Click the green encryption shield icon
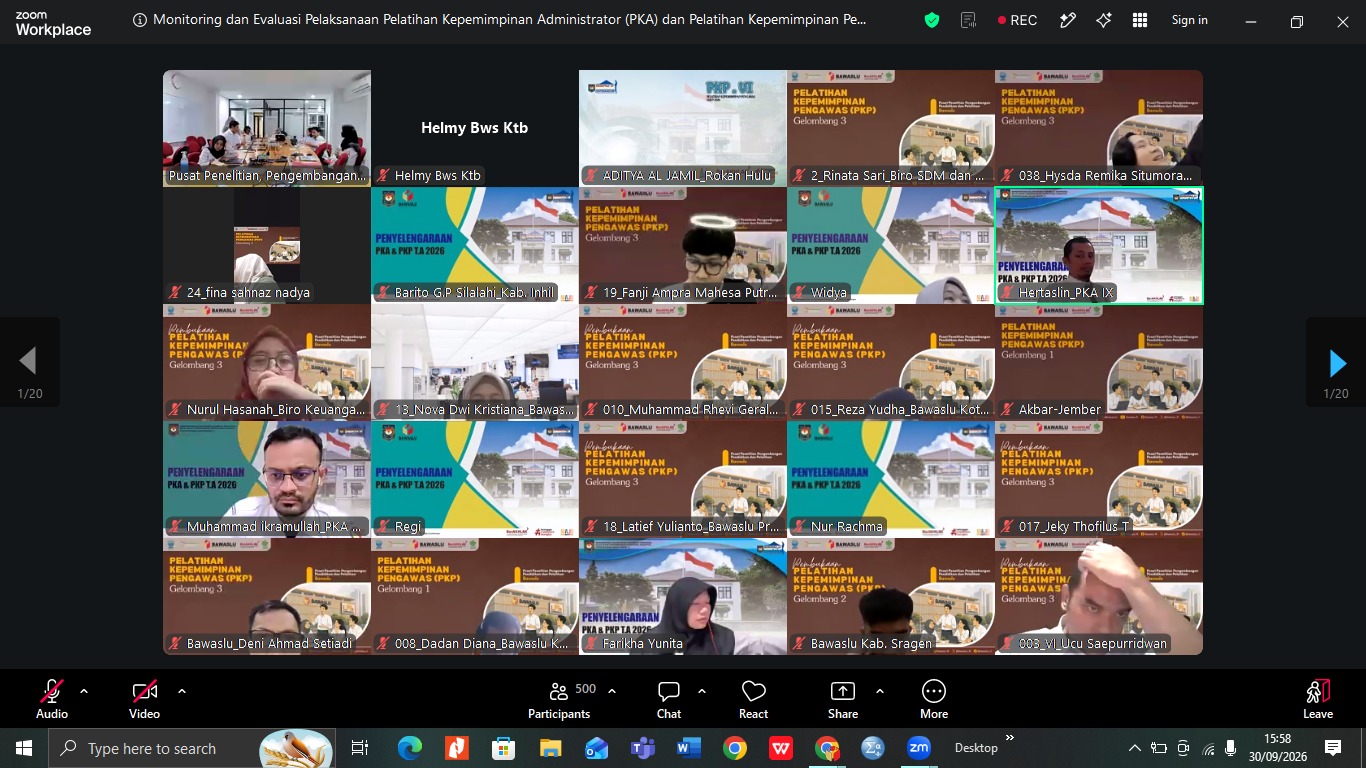 (932, 20)
